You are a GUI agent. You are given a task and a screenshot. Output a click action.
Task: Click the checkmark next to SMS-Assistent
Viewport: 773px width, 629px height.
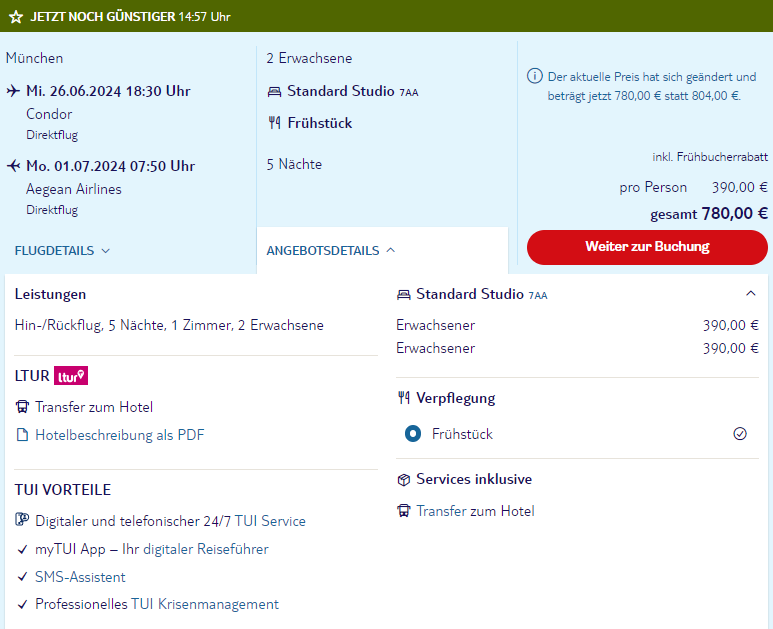click(22, 577)
